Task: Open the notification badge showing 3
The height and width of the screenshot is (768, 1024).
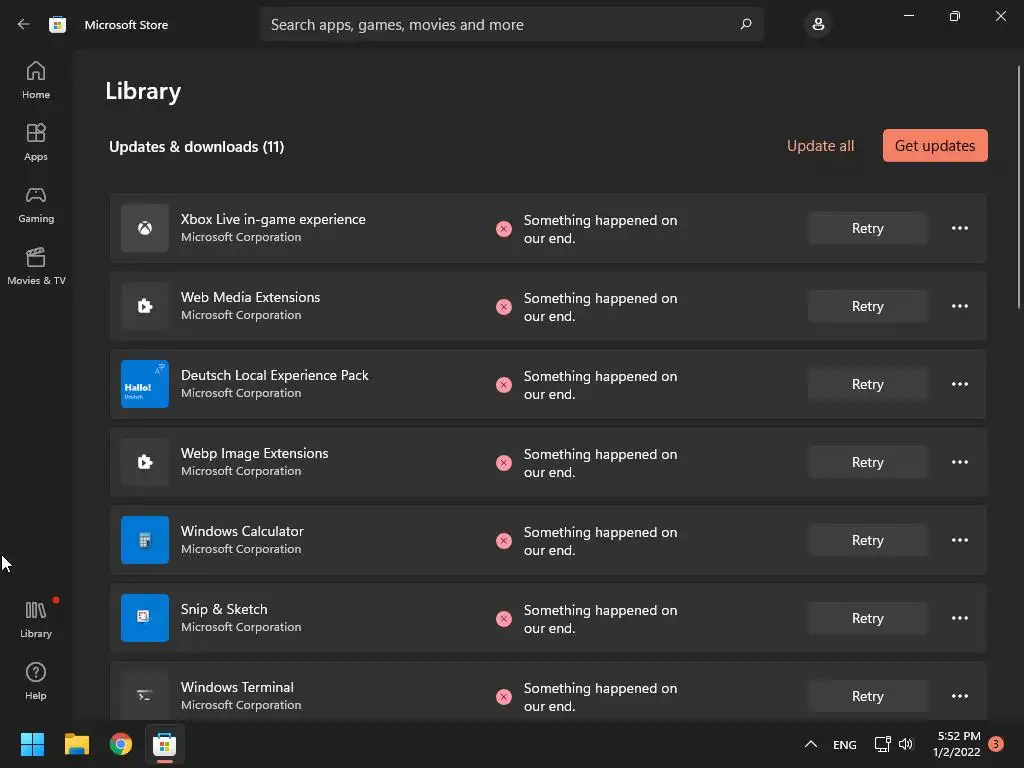Action: coord(996,744)
